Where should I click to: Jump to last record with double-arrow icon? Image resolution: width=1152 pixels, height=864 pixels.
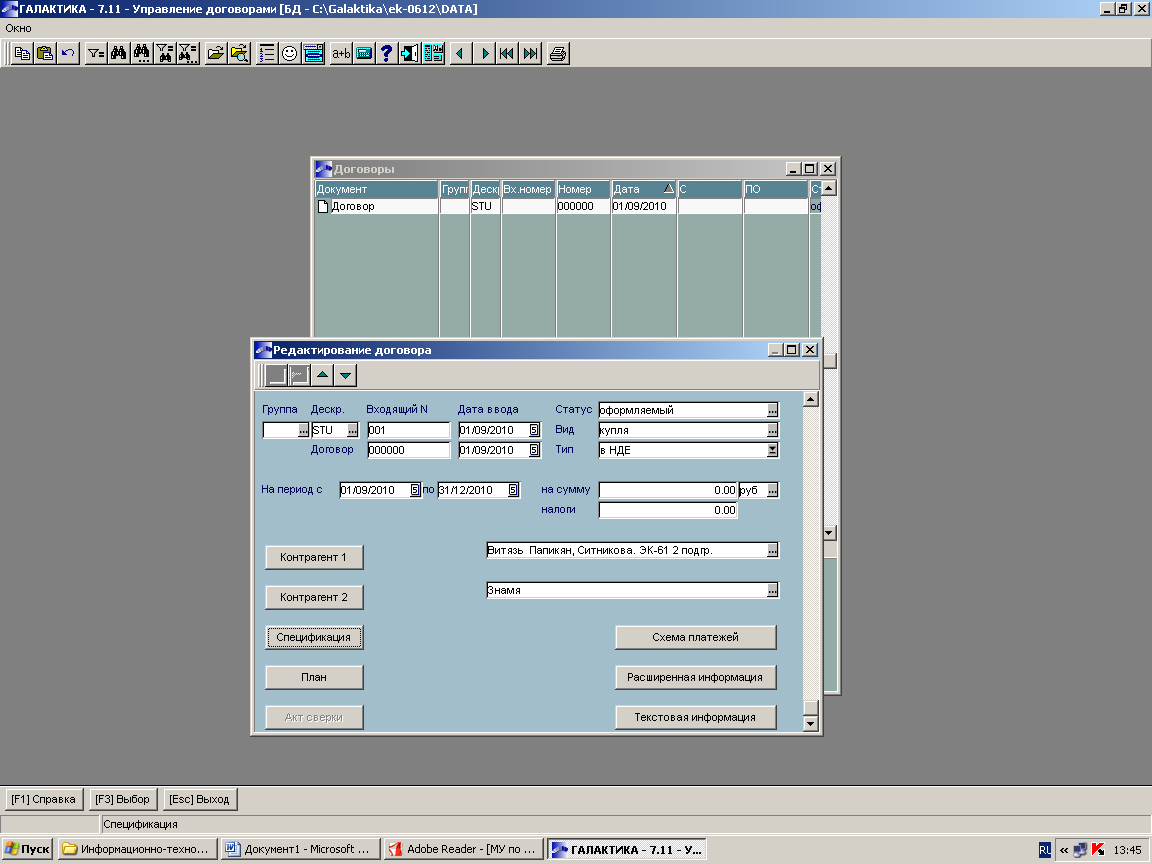click(x=531, y=54)
